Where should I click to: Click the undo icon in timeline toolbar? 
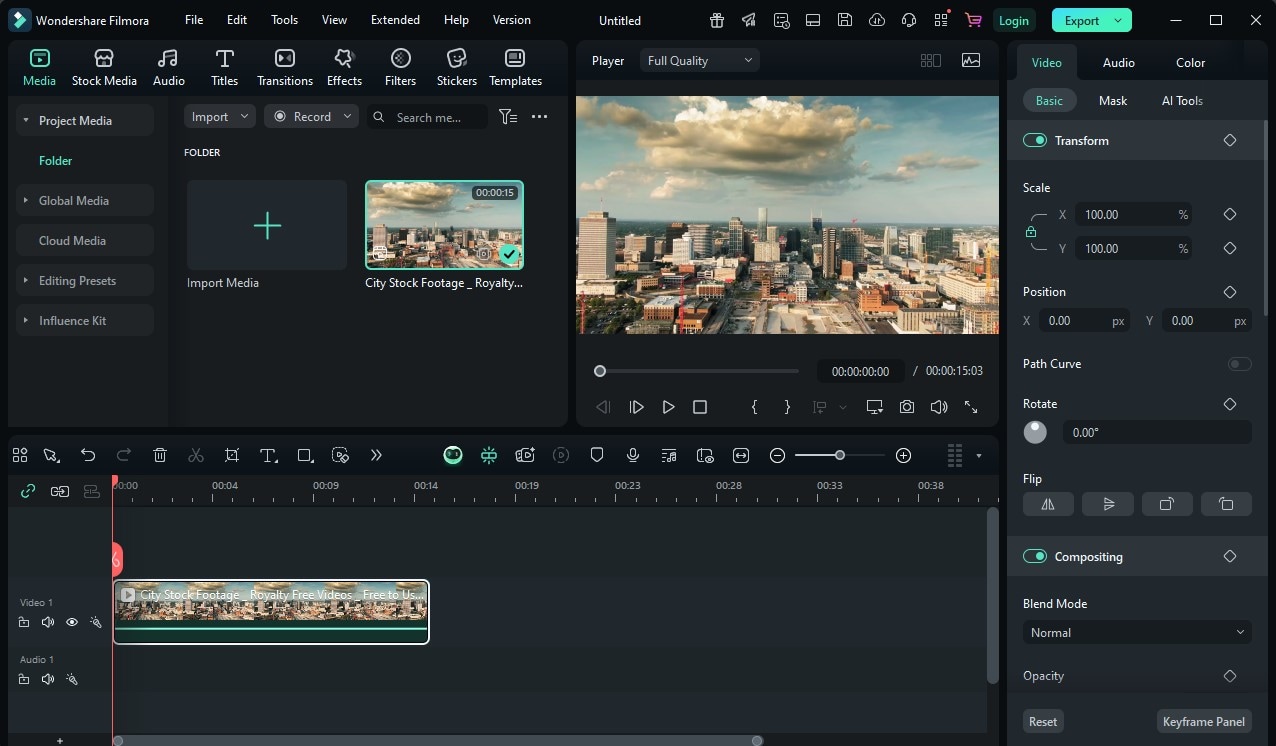coord(88,455)
